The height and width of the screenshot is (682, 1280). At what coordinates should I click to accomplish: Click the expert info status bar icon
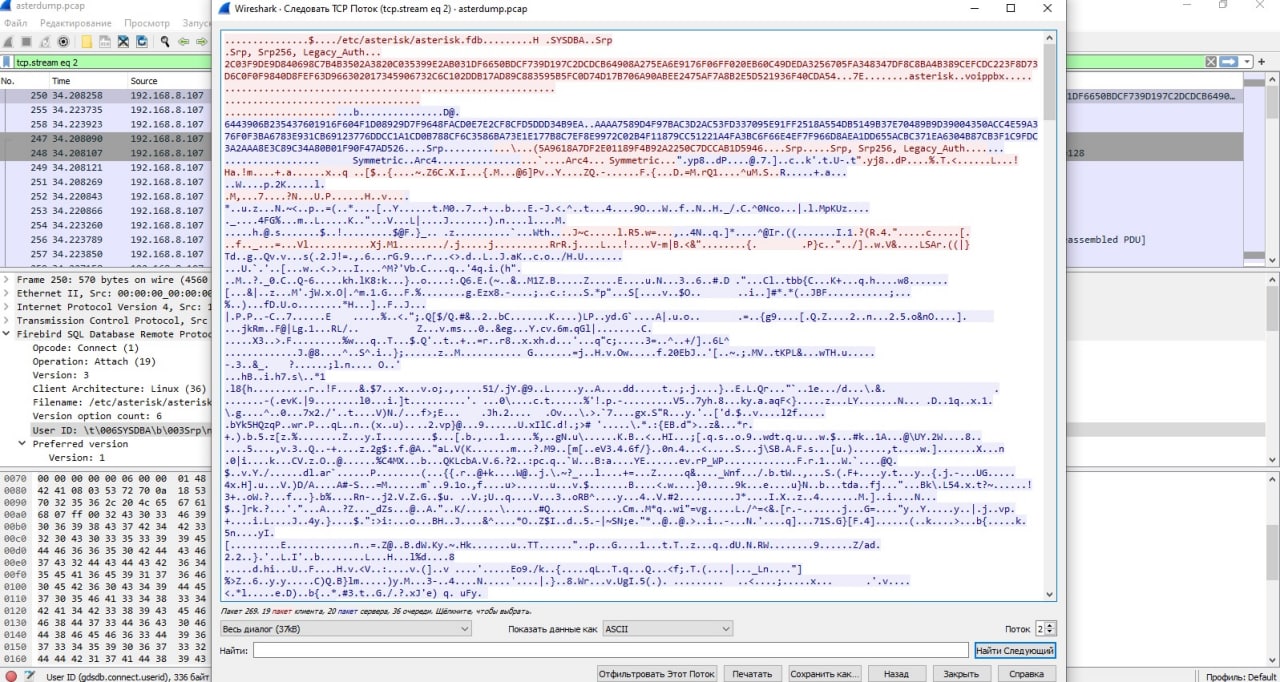[x=9, y=676]
